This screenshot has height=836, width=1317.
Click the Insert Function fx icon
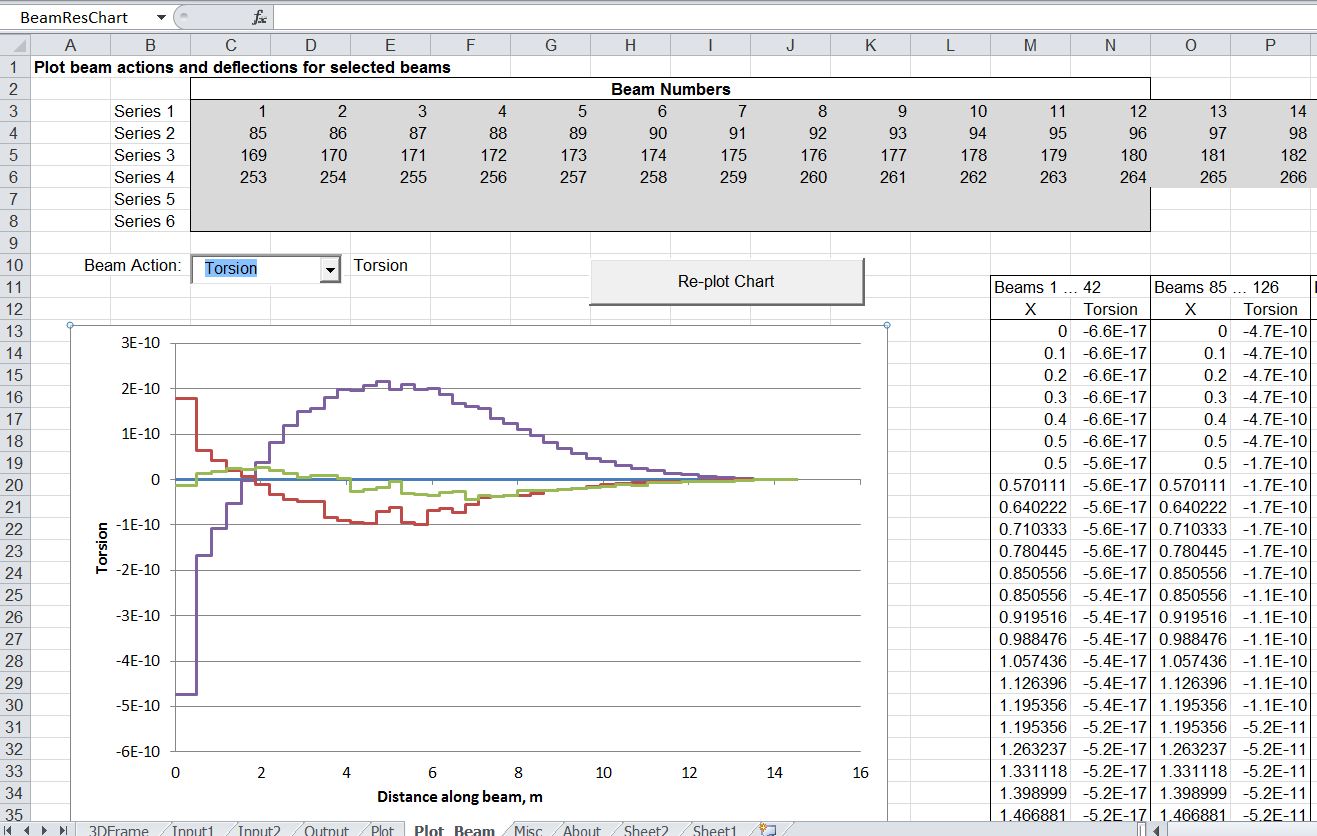coord(259,18)
